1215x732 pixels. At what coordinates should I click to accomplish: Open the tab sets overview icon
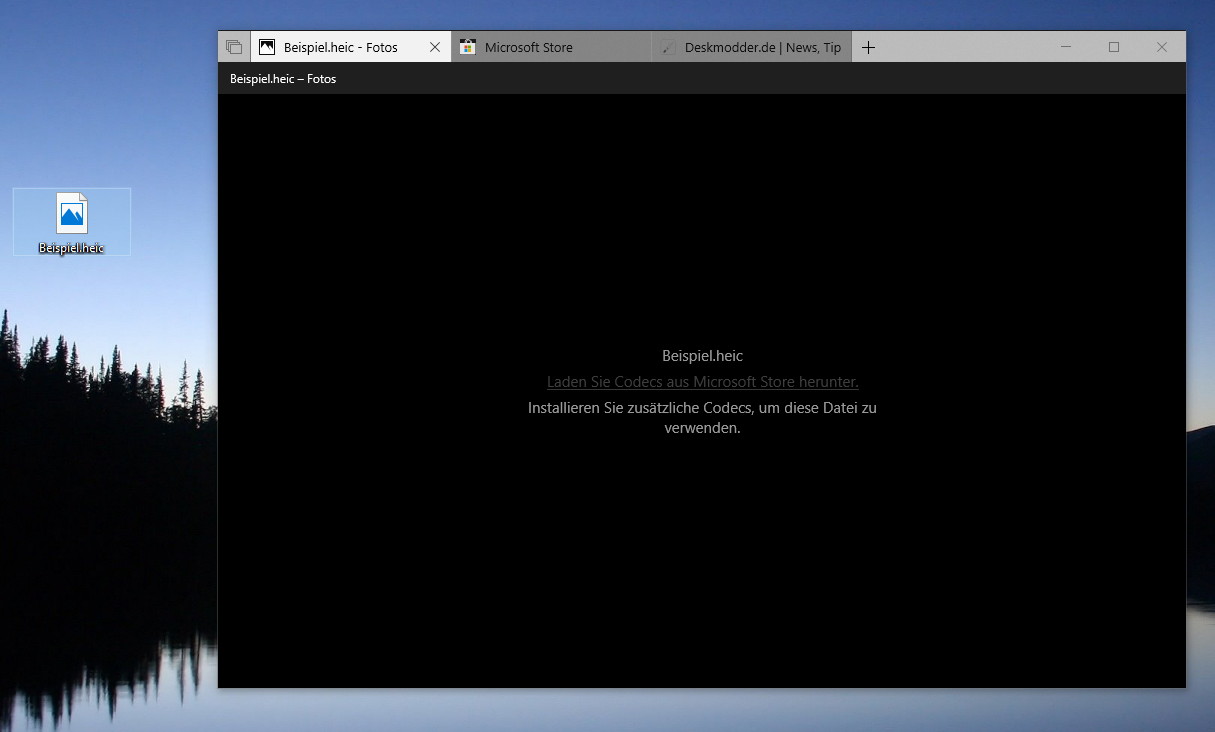coord(234,47)
